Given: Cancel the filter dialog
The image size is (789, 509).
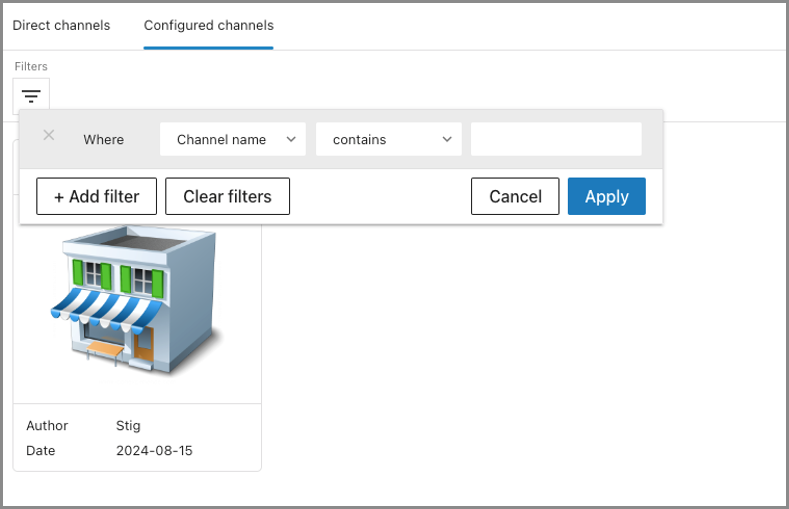Looking at the screenshot, I should pos(515,196).
